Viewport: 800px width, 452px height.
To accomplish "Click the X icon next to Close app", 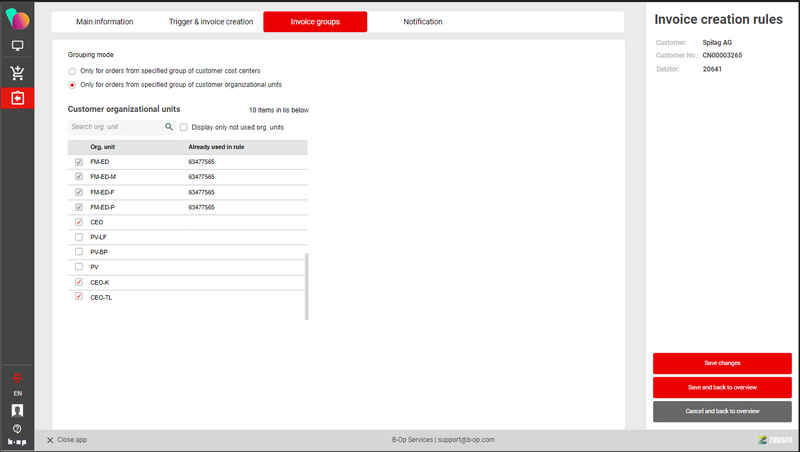I will click(50, 440).
